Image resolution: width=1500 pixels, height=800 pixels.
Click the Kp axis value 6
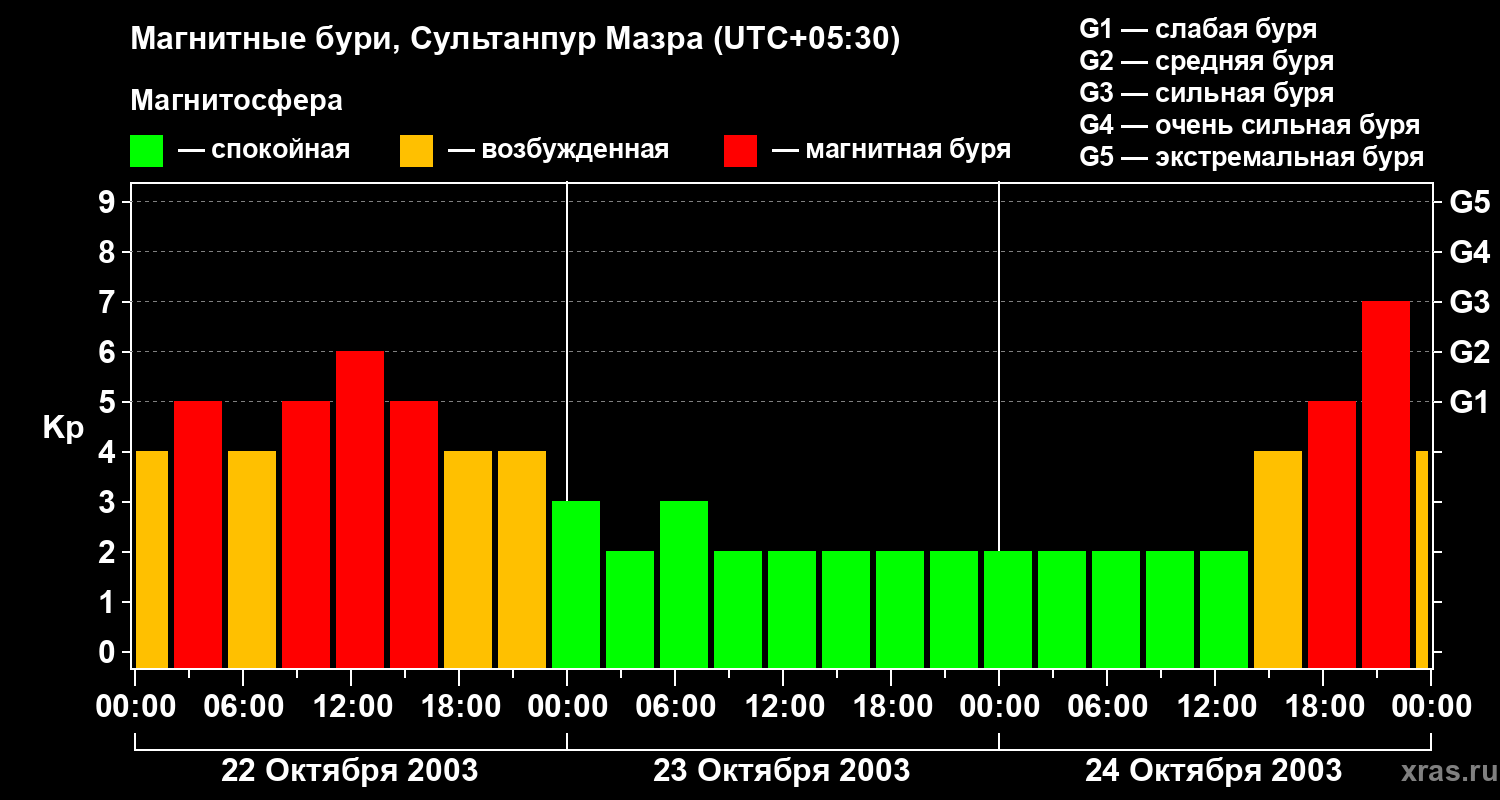pyautogui.click(x=109, y=352)
